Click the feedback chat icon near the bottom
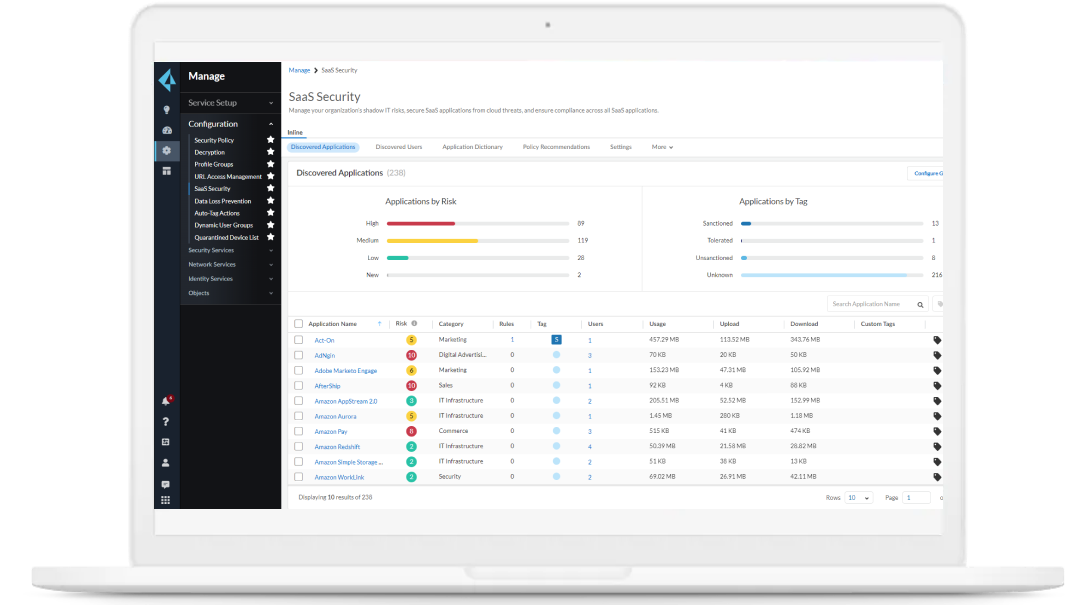 [167, 483]
